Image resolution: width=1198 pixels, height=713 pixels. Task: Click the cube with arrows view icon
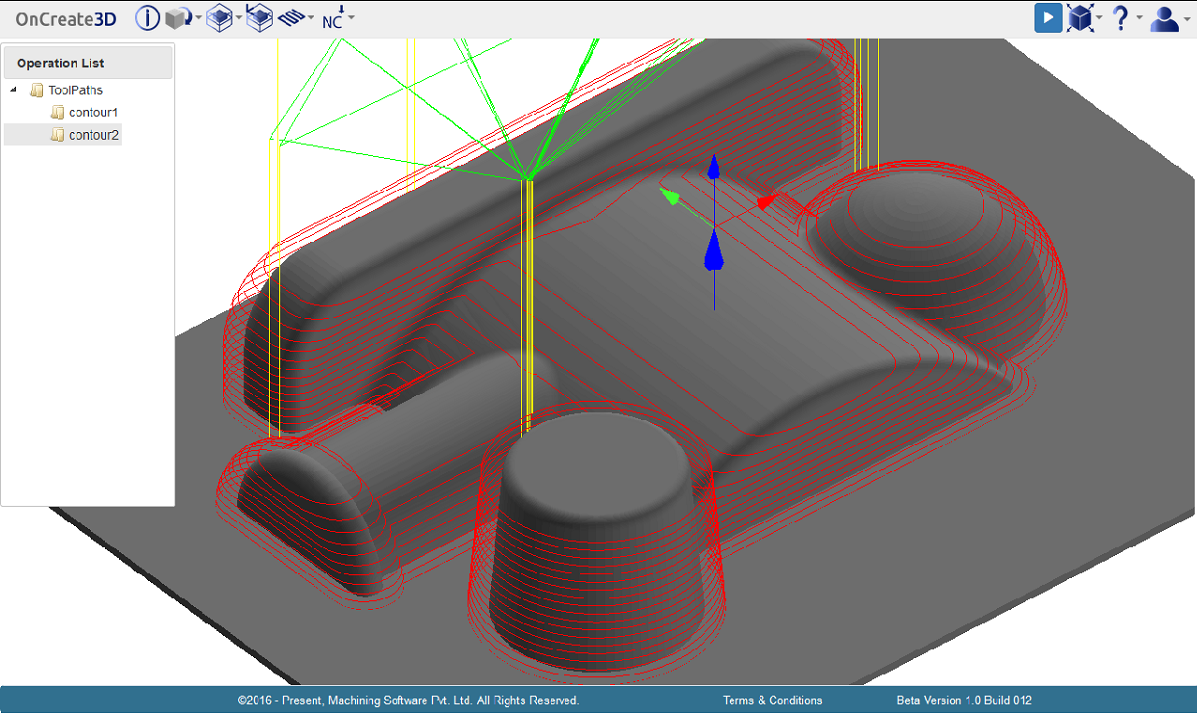click(1079, 18)
